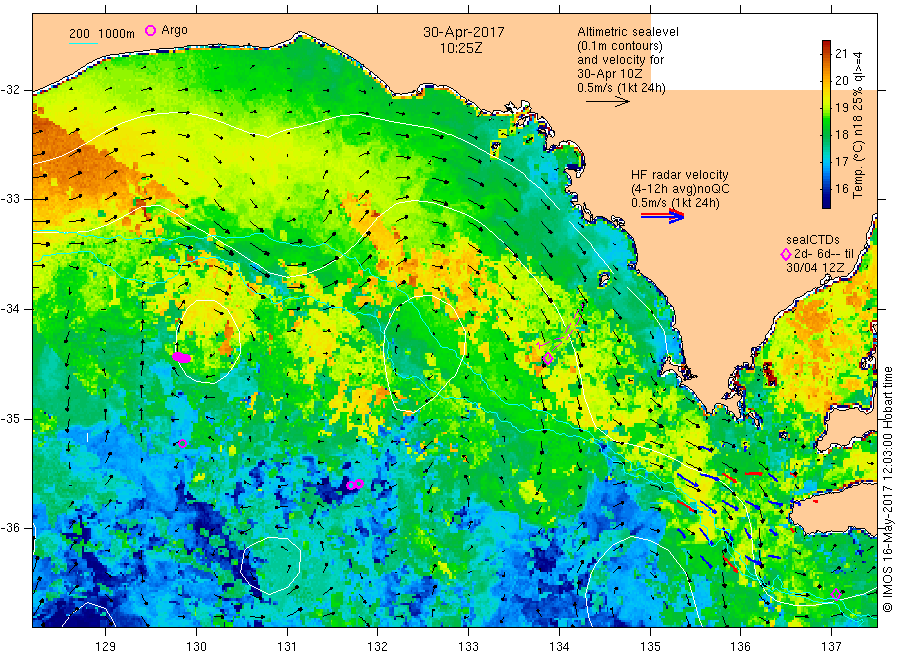Click the temperature color bar's dark red top
The width and height of the screenshot is (900, 660).
coord(826,46)
